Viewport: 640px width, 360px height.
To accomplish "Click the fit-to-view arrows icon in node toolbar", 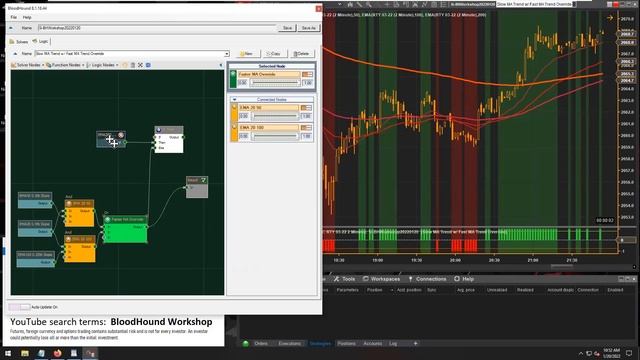I will (140, 65).
